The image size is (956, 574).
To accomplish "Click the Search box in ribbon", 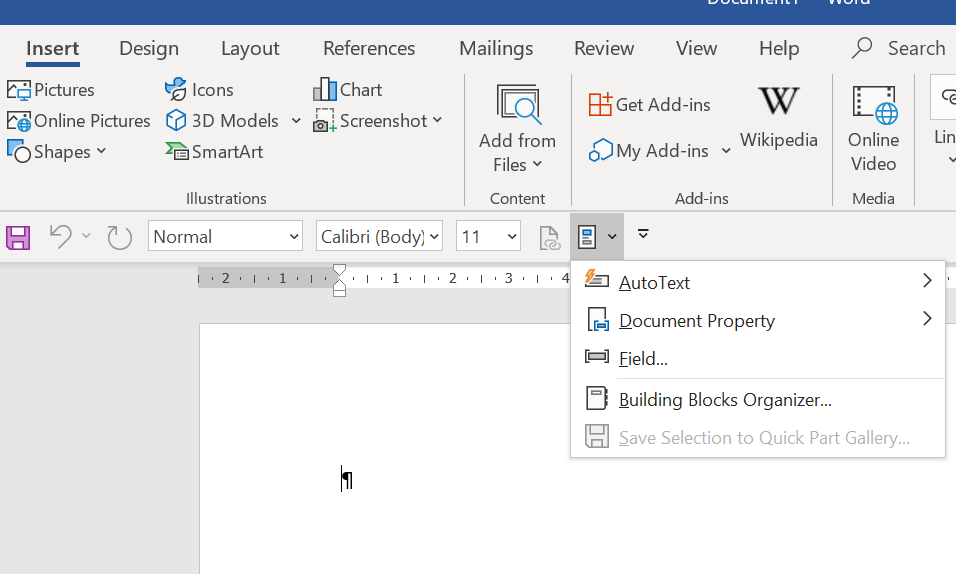I will tap(898, 48).
